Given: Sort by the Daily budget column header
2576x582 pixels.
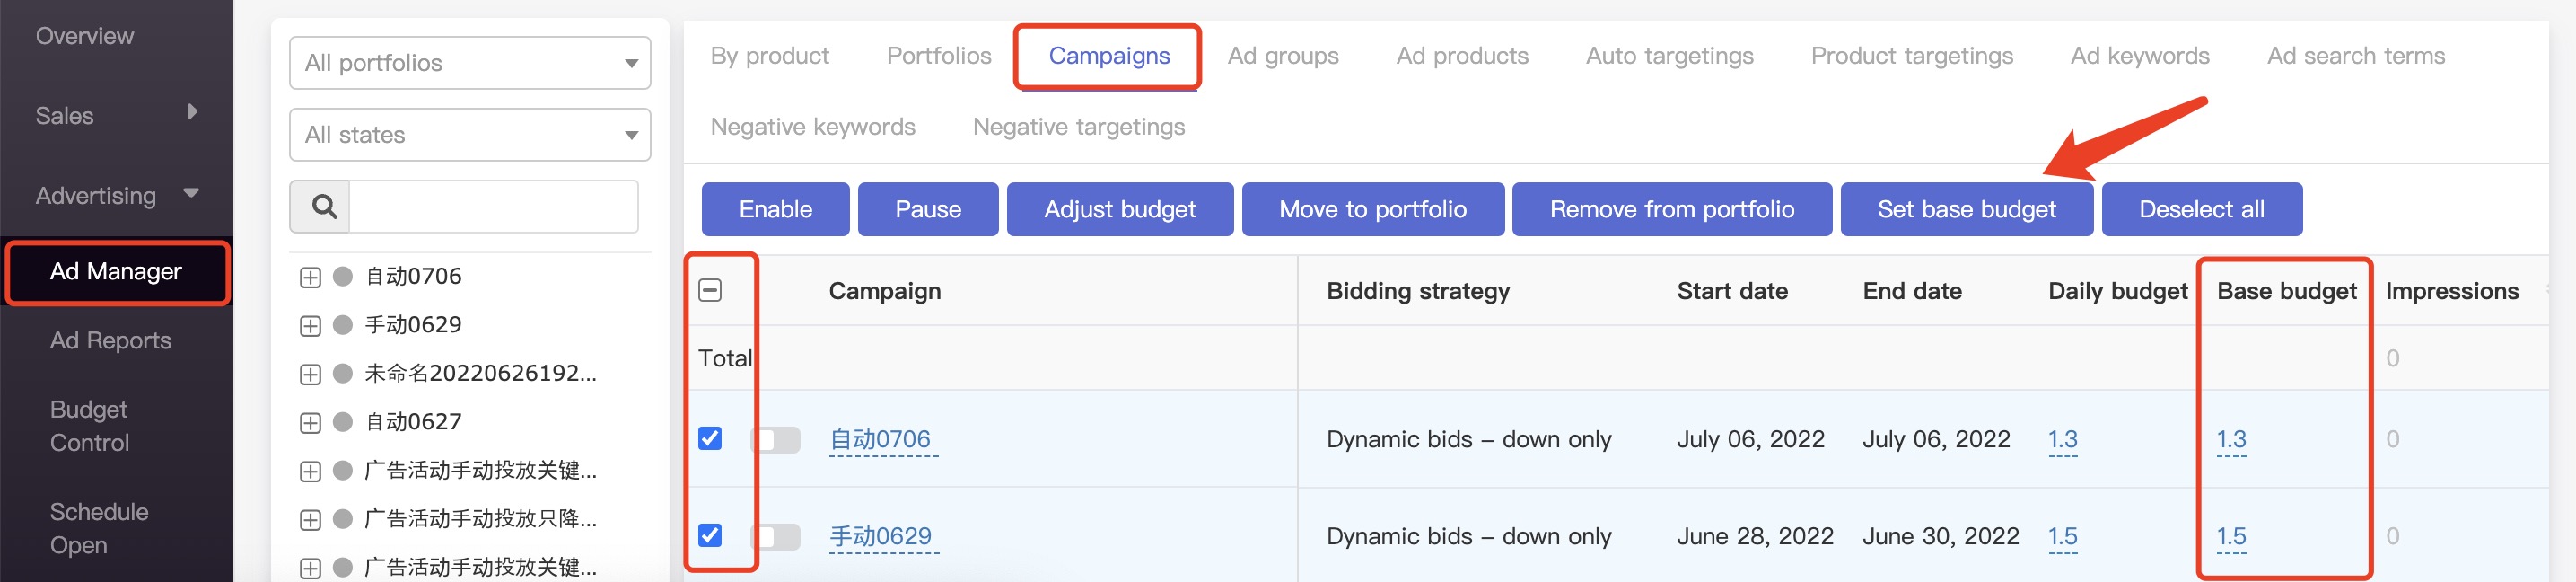Looking at the screenshot, I should 2118,291.
